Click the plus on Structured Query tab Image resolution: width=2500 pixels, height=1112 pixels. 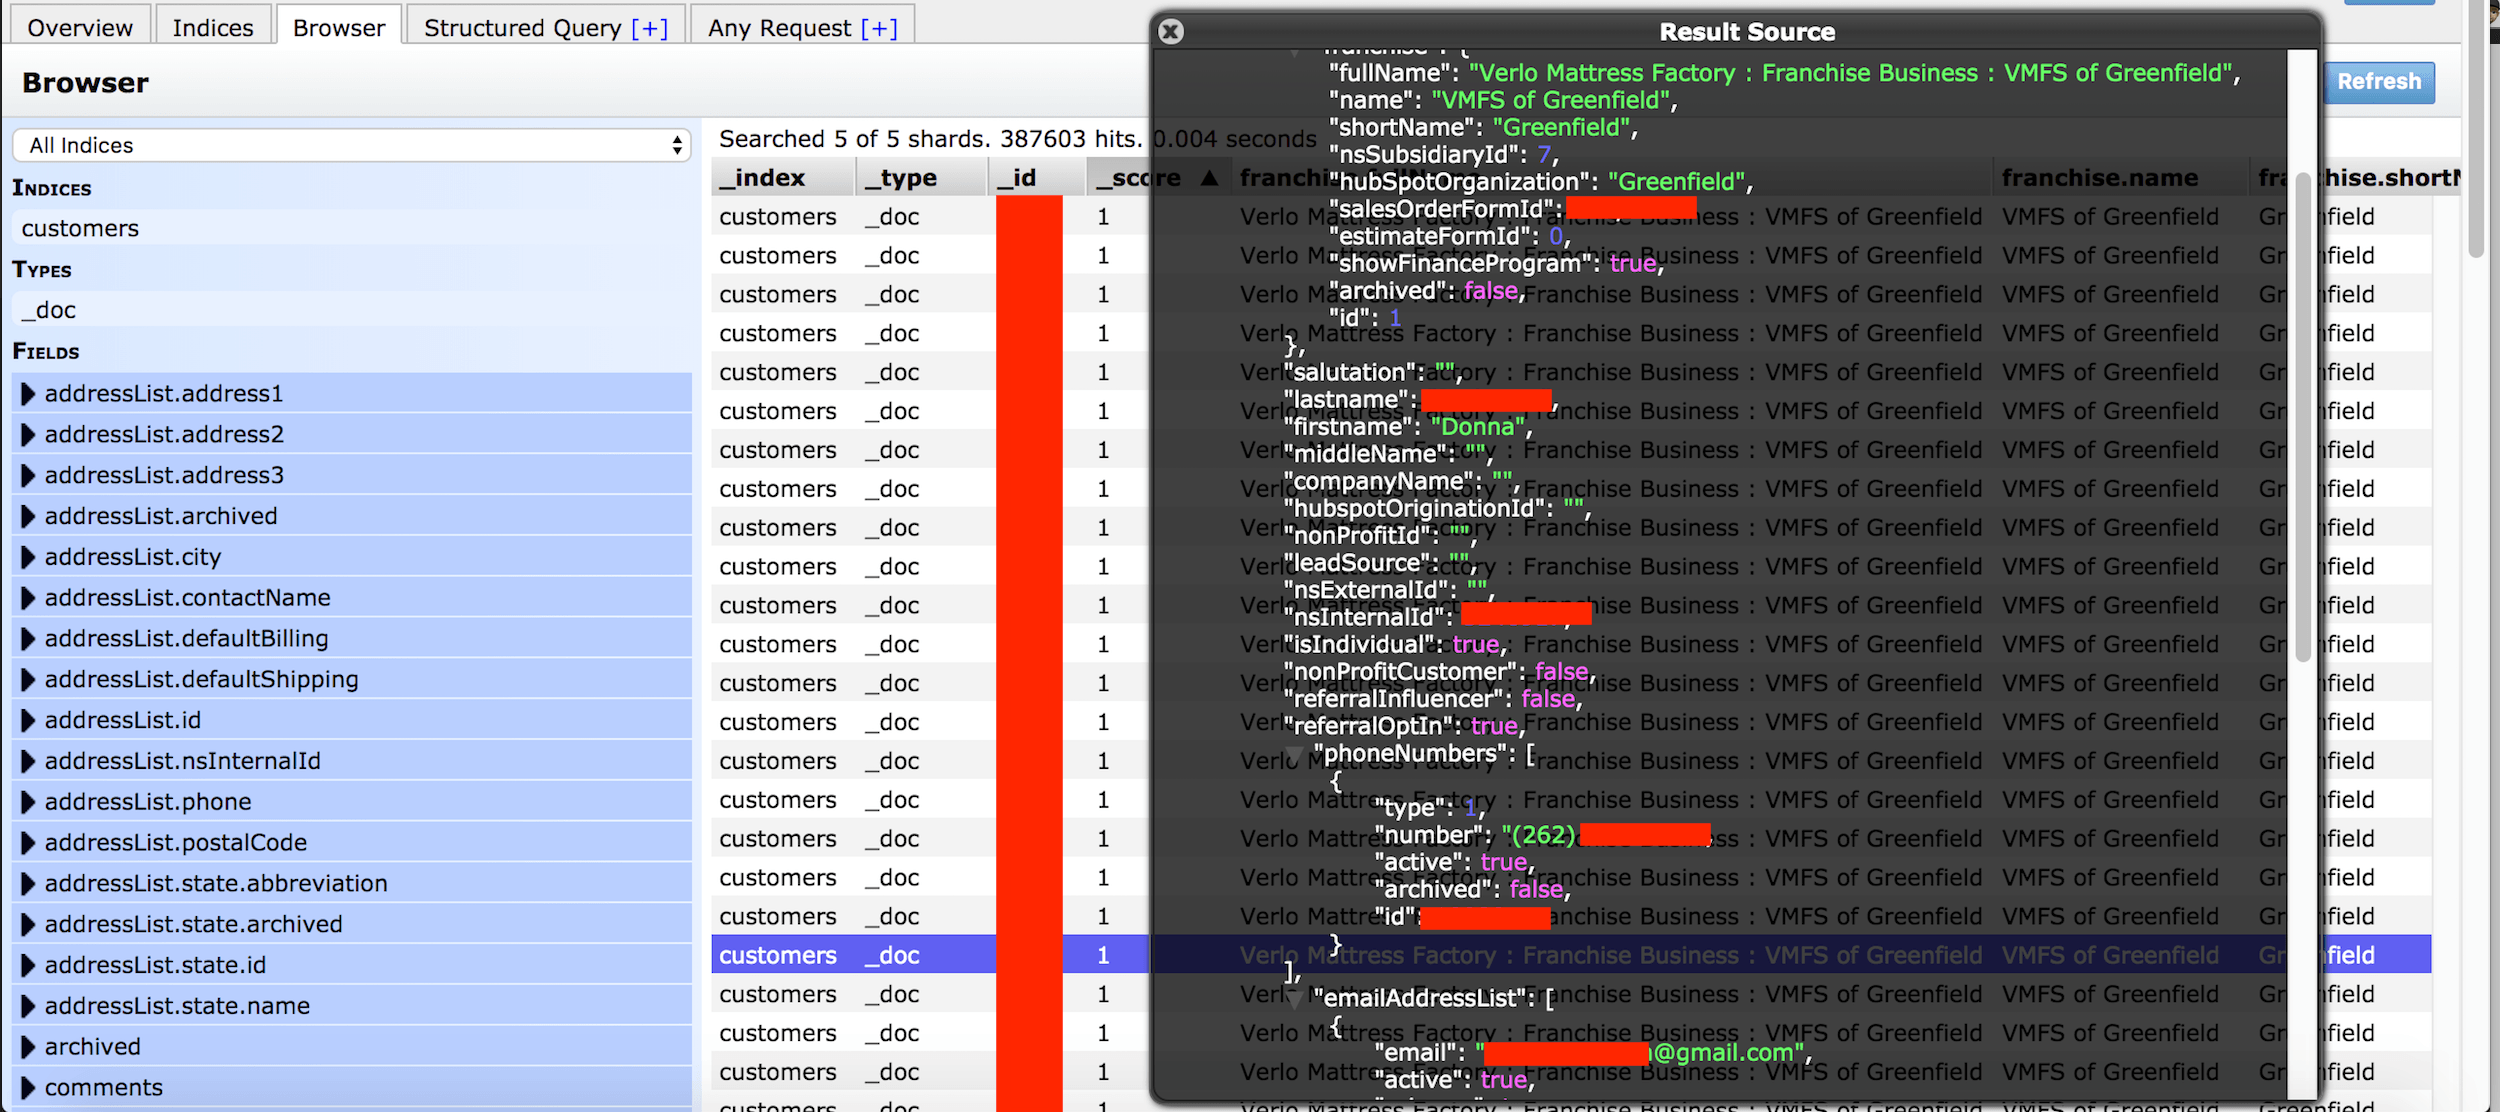(x=649, y=28)
